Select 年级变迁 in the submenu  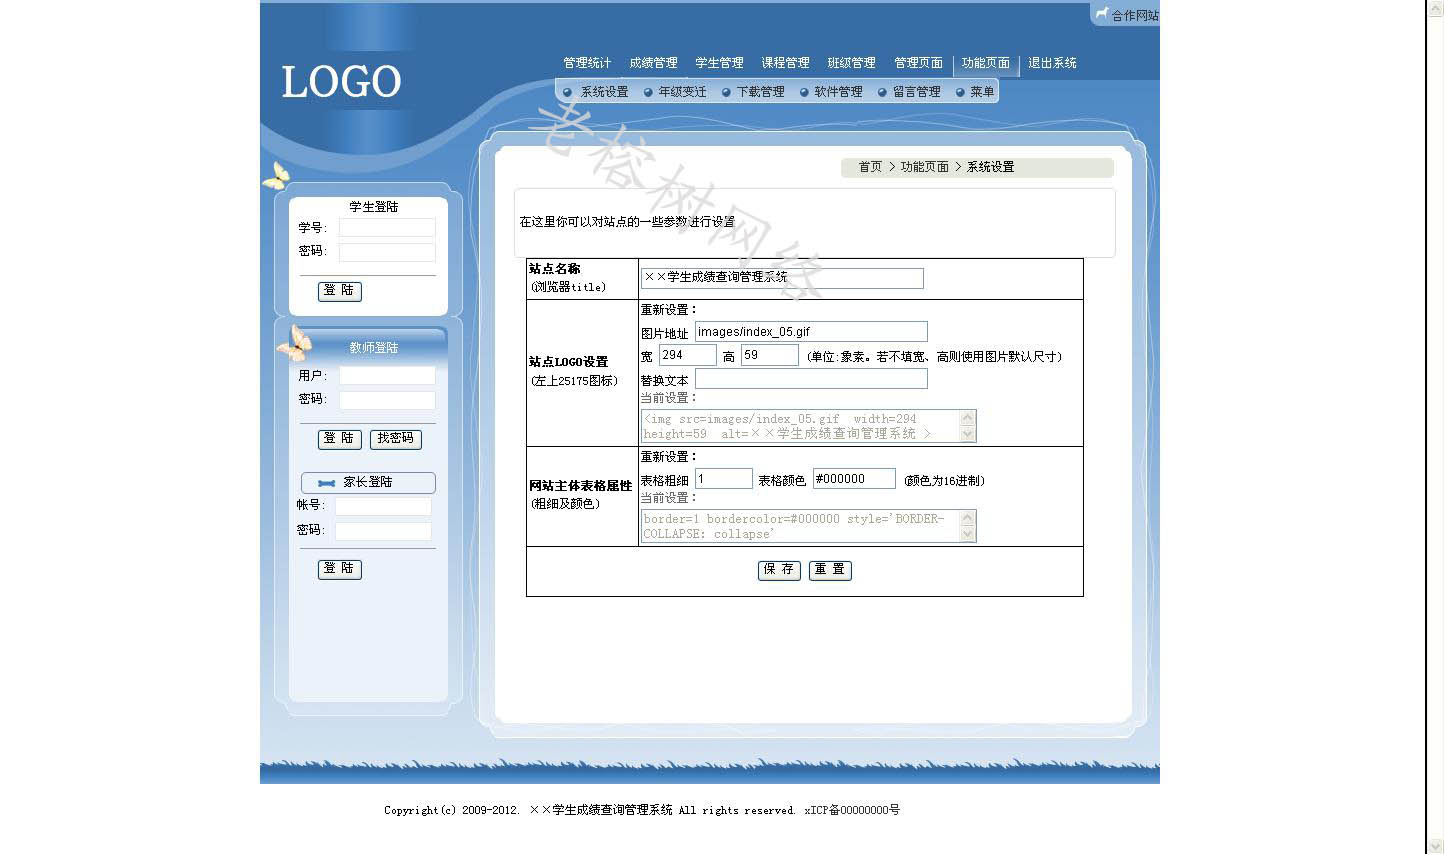pos(682,92)
